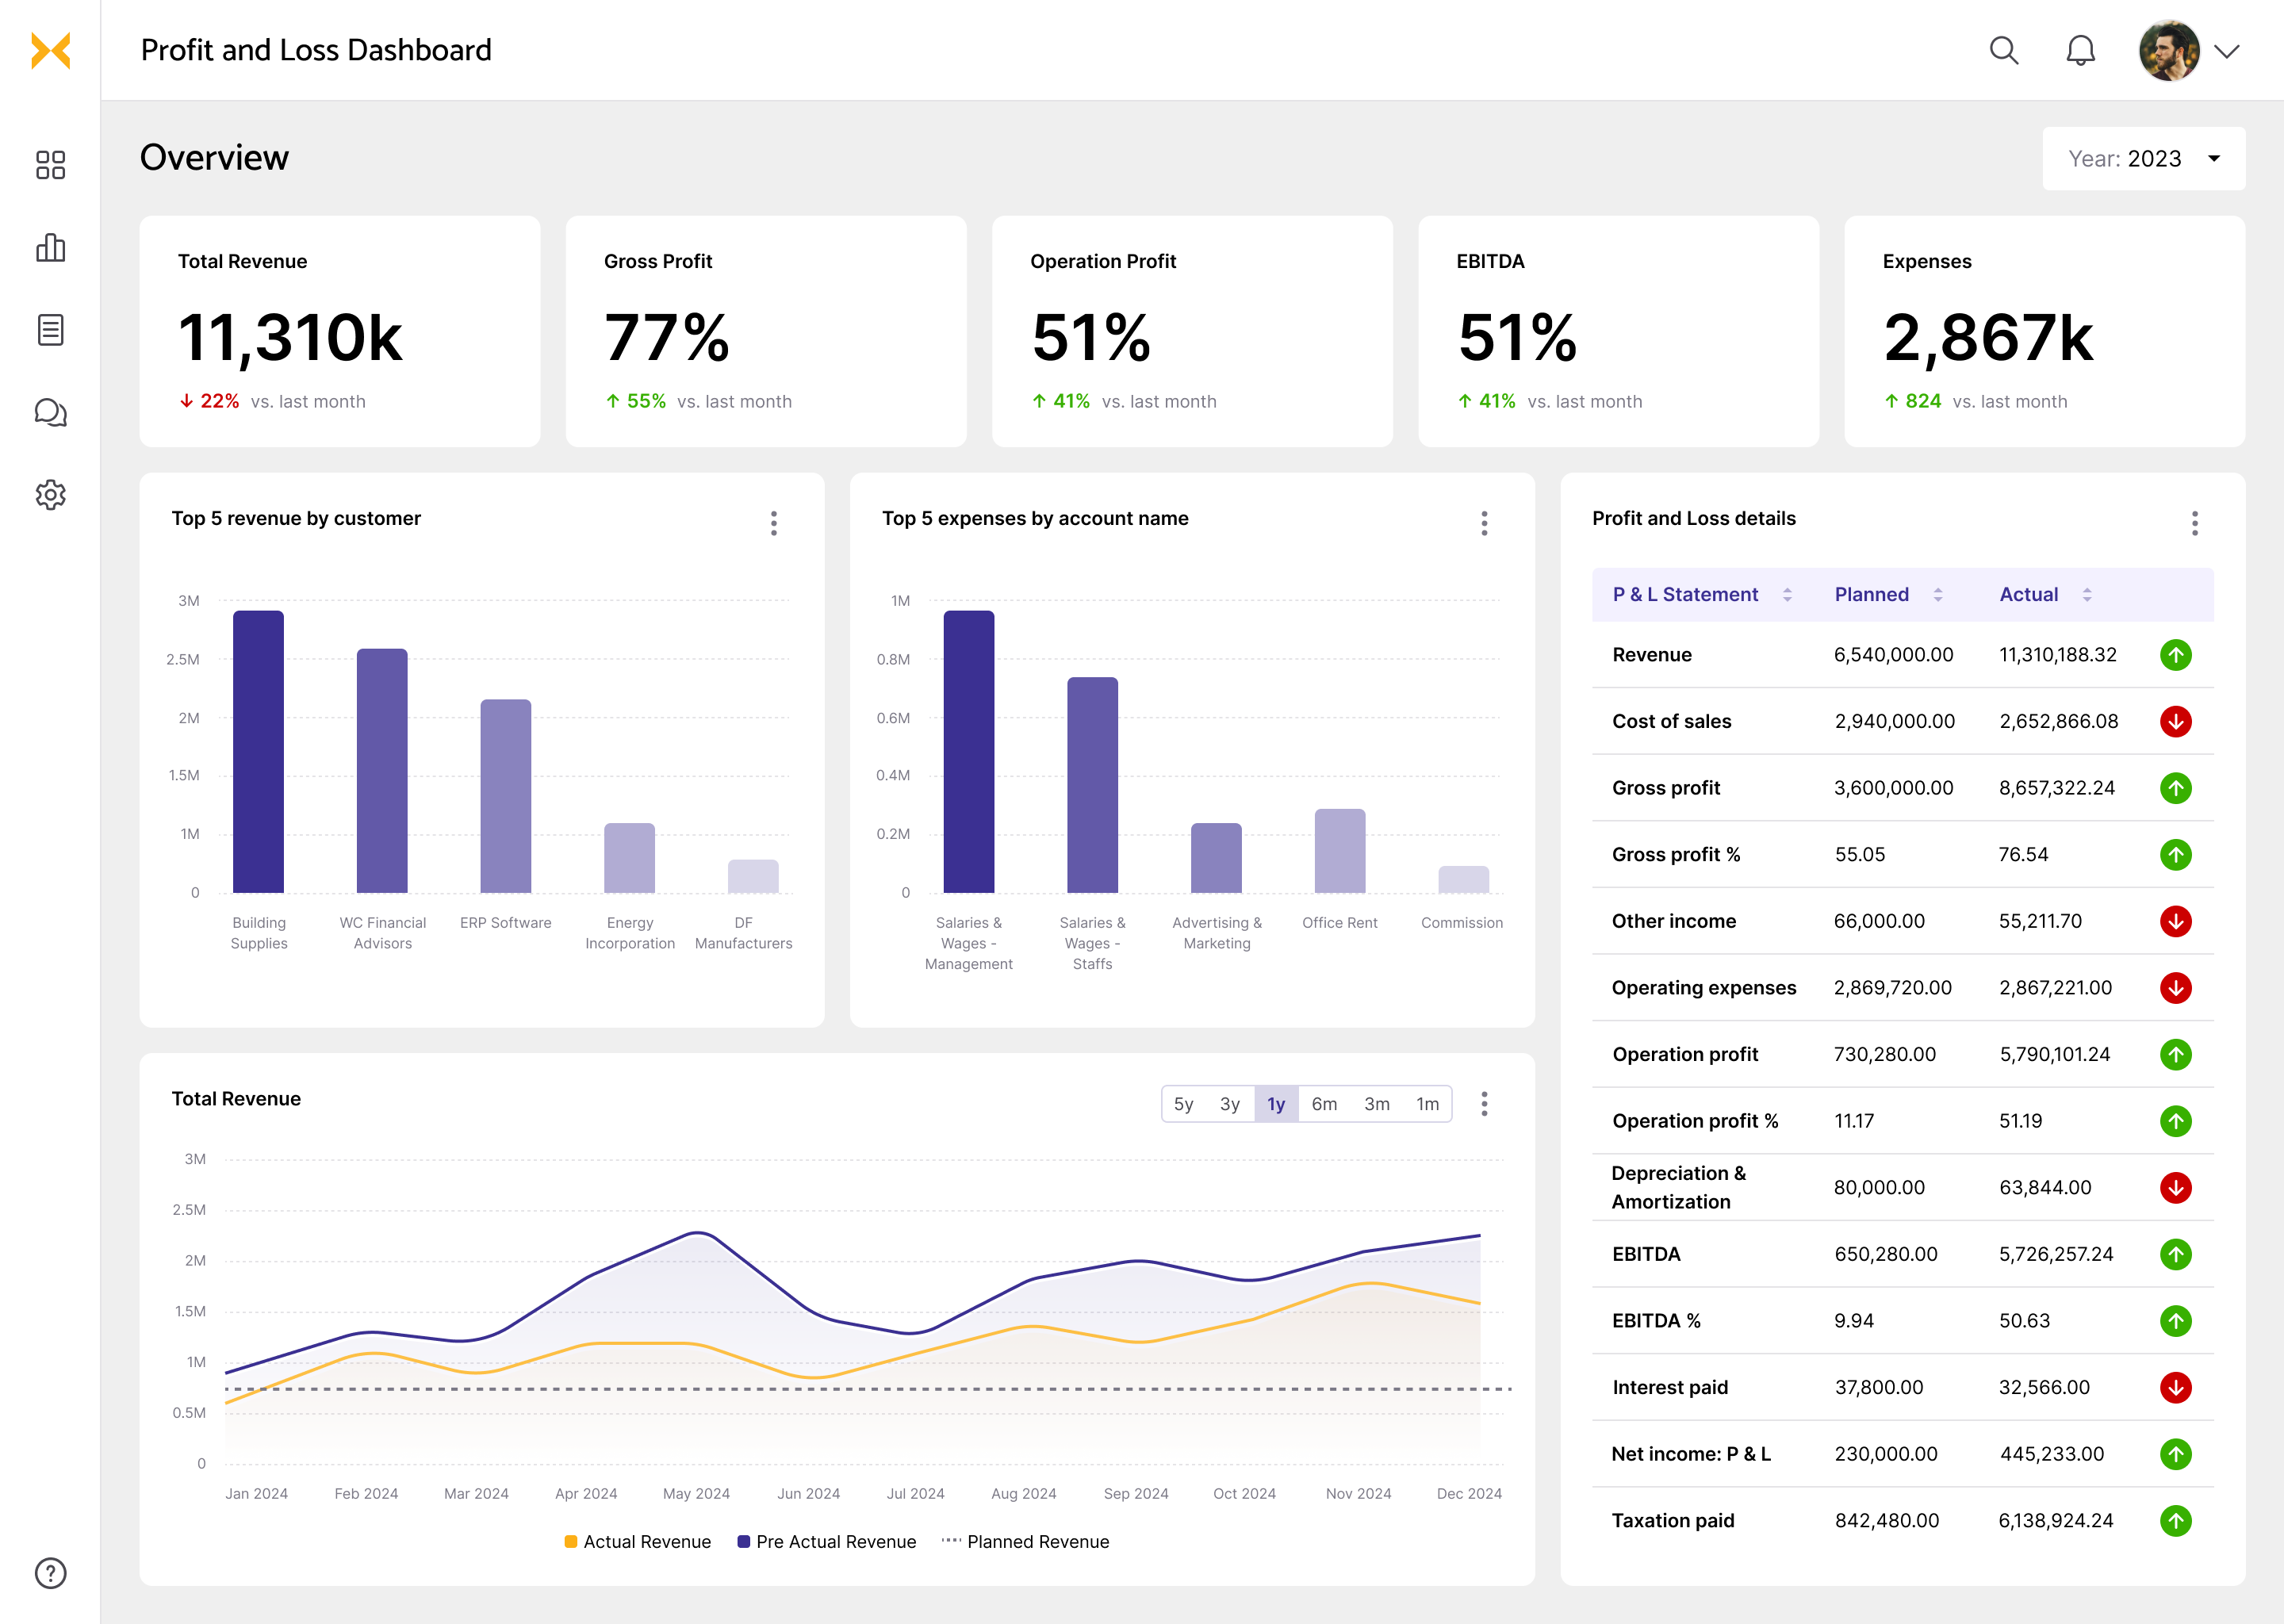Switch to the 5y time range

(x=1183, y=1104)
